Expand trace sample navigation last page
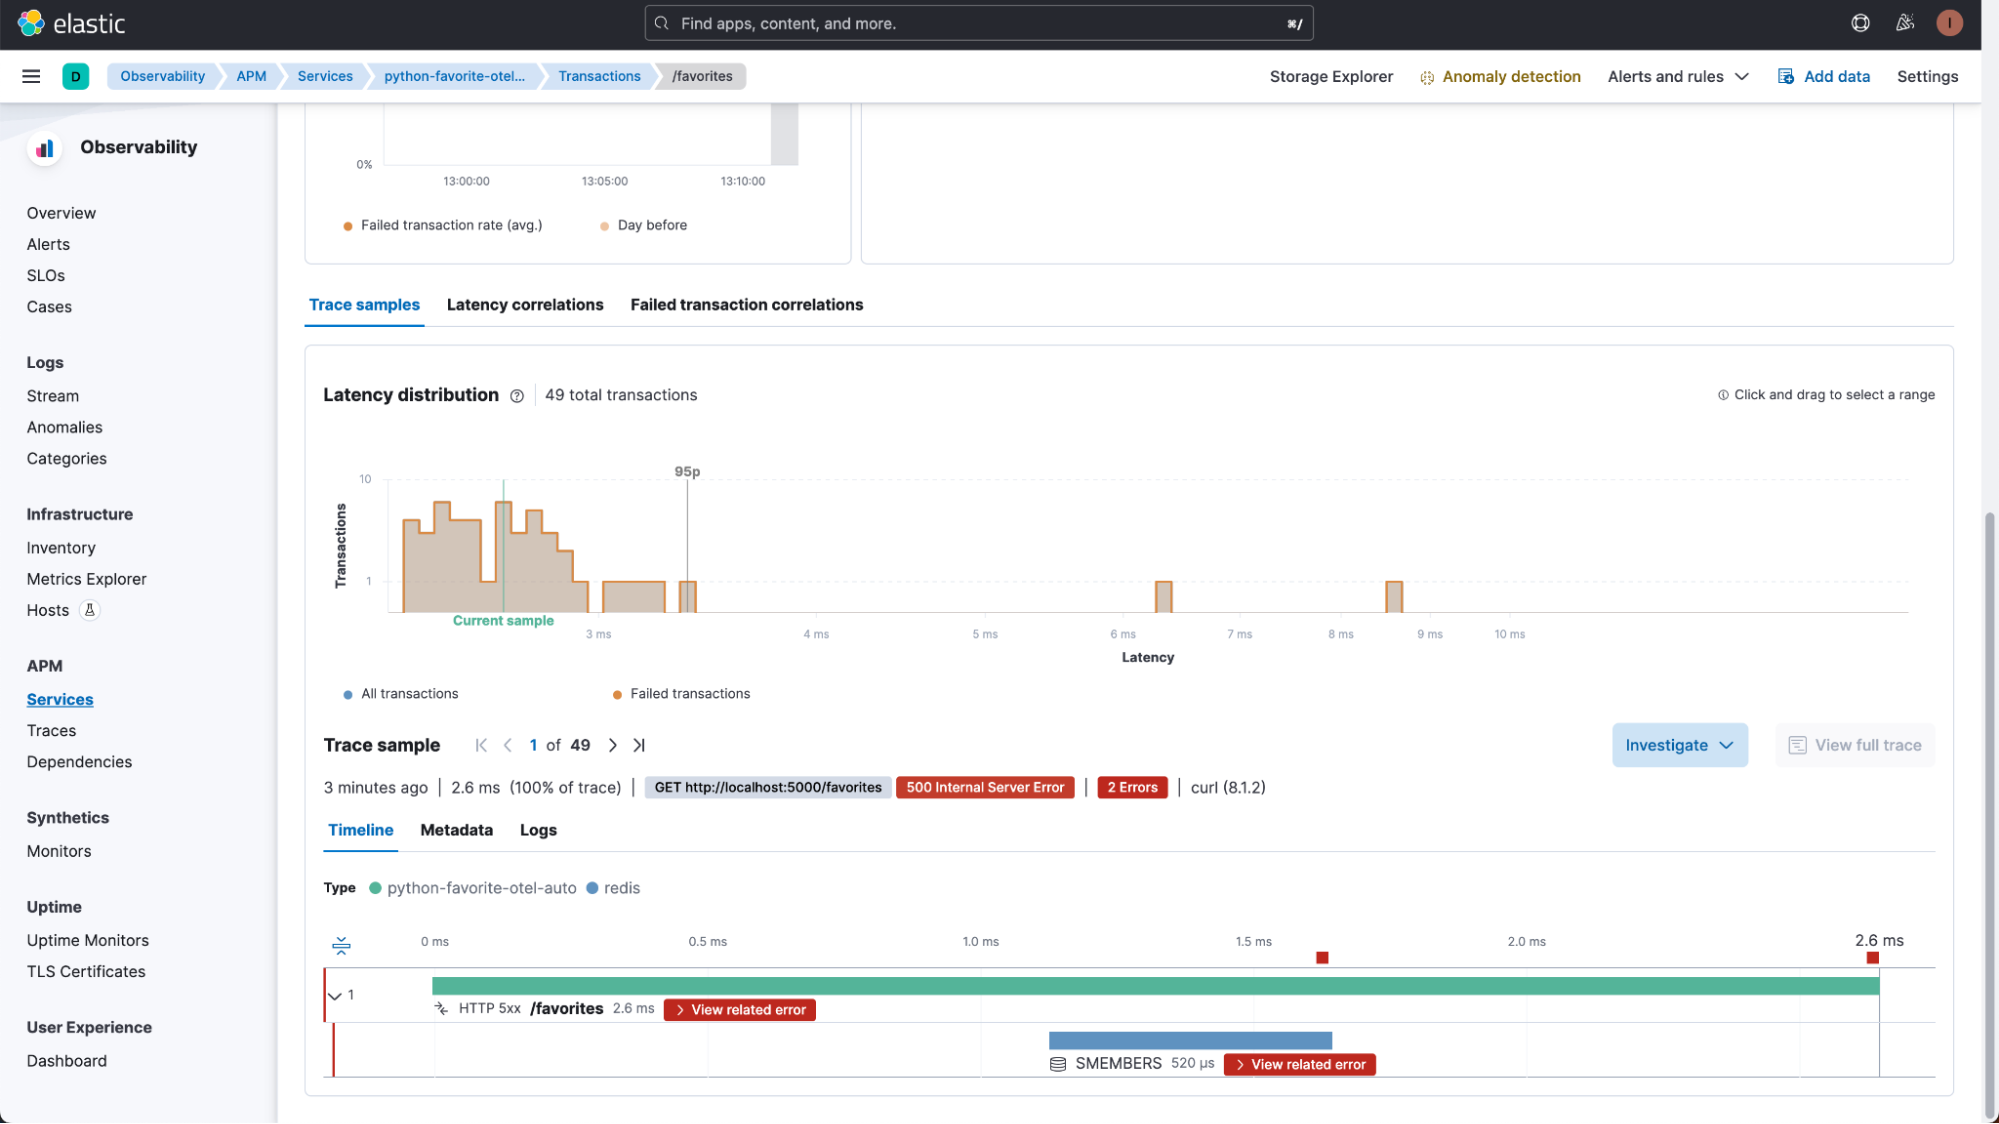Viewport: 1999px width, 1124px height. (x=637, y=745)
